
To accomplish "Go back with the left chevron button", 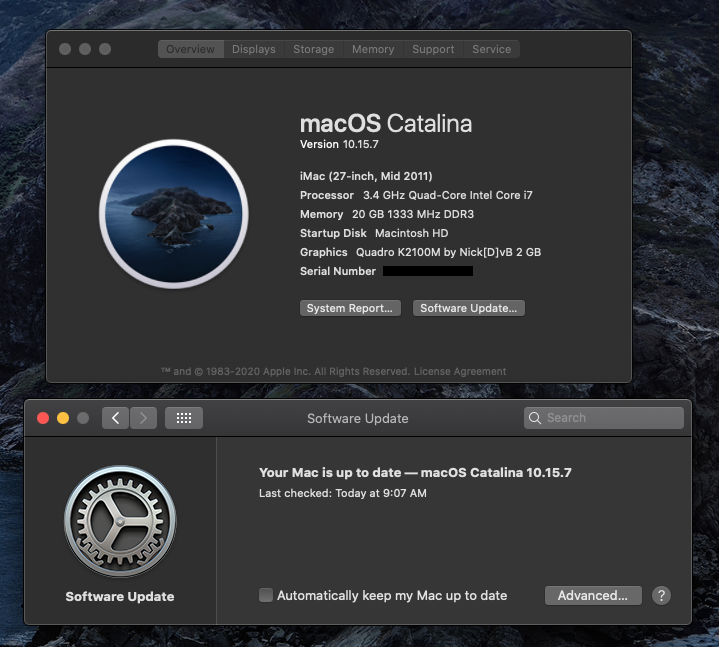I will point(116,418).
